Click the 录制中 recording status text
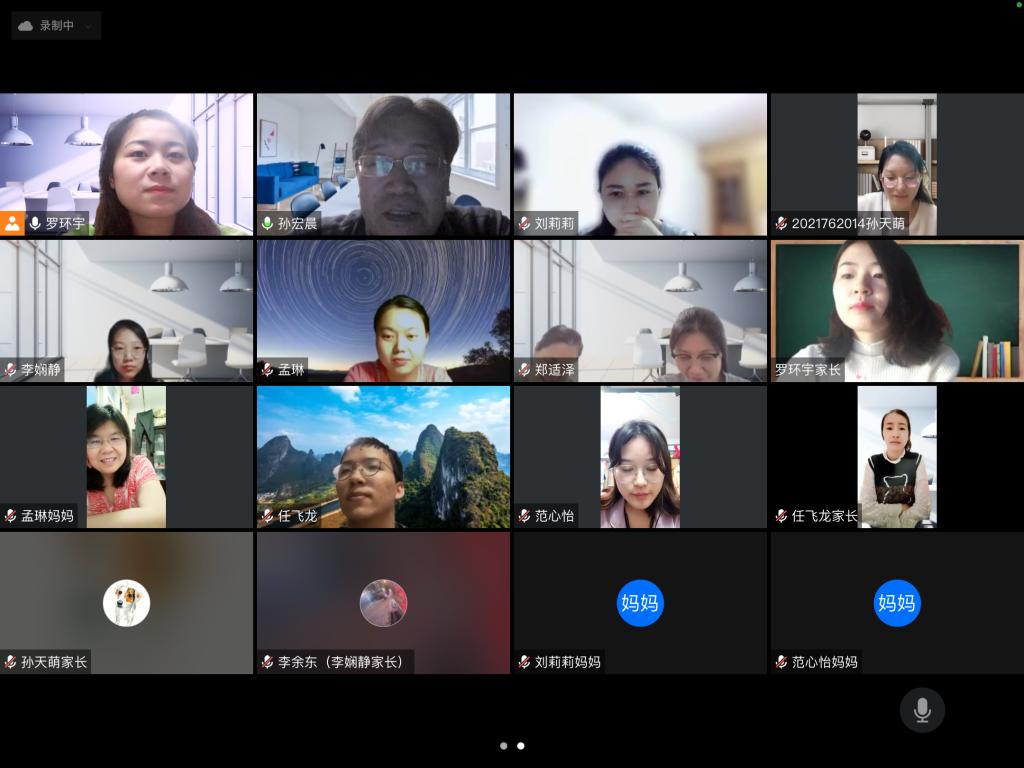 (57, 25)
